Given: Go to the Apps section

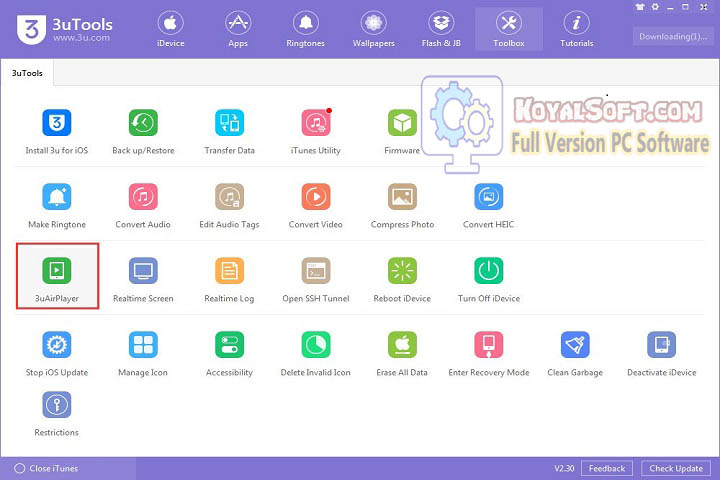Looking at the screenshot, I should coord(238,29).
